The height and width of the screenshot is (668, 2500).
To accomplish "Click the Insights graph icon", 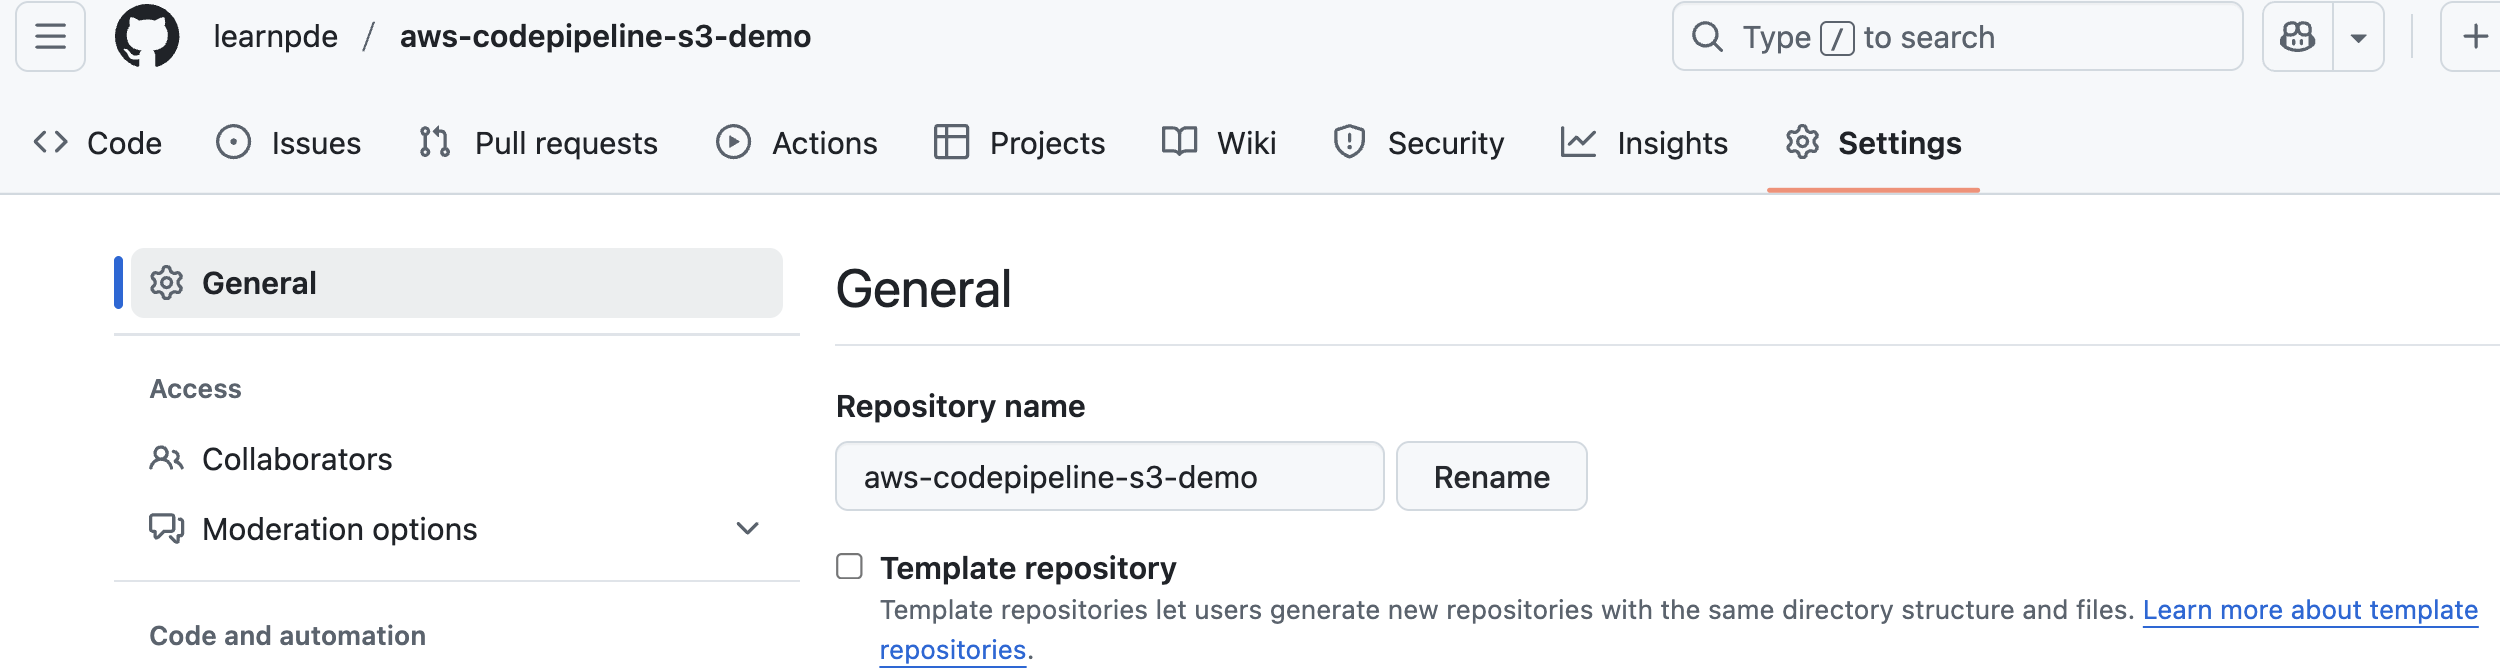I will tap(1578, 142).
